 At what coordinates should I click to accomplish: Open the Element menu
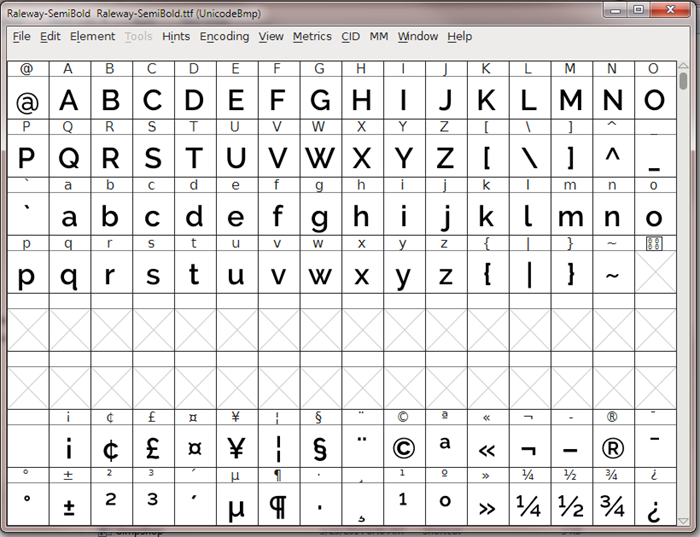tap(92, 37)
